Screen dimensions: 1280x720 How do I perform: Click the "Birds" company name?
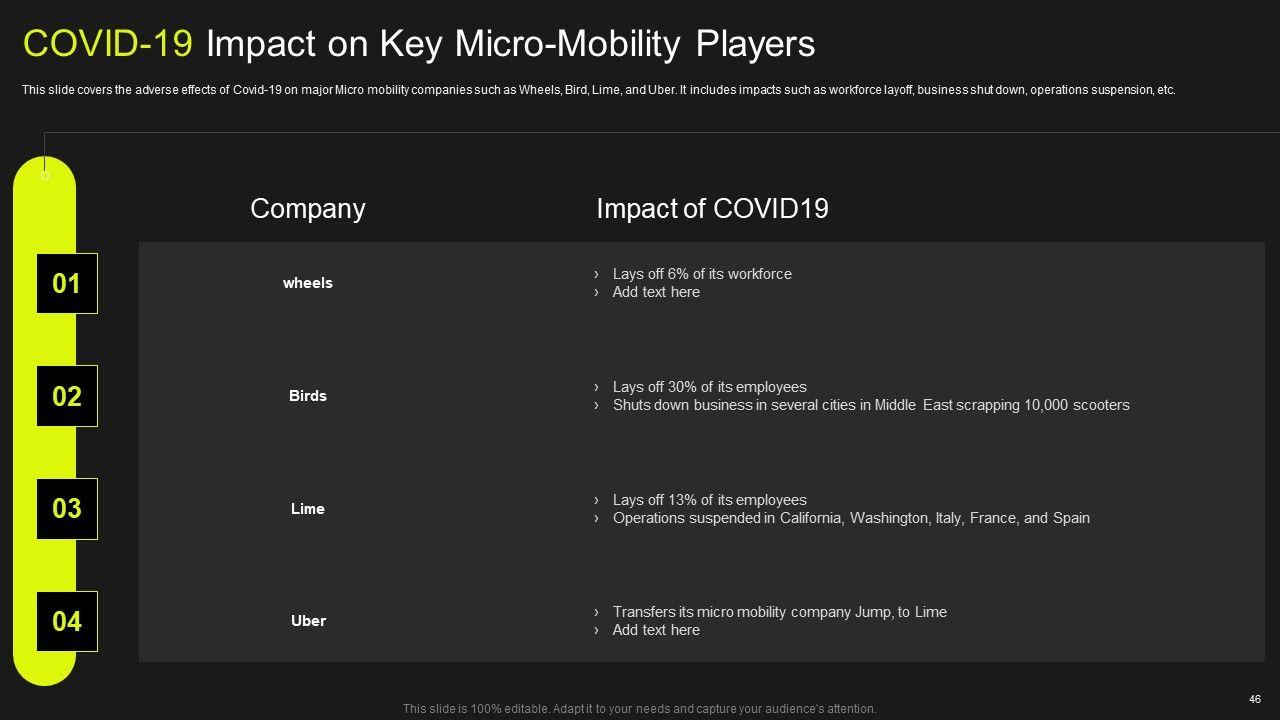click(x=307, y=396)
